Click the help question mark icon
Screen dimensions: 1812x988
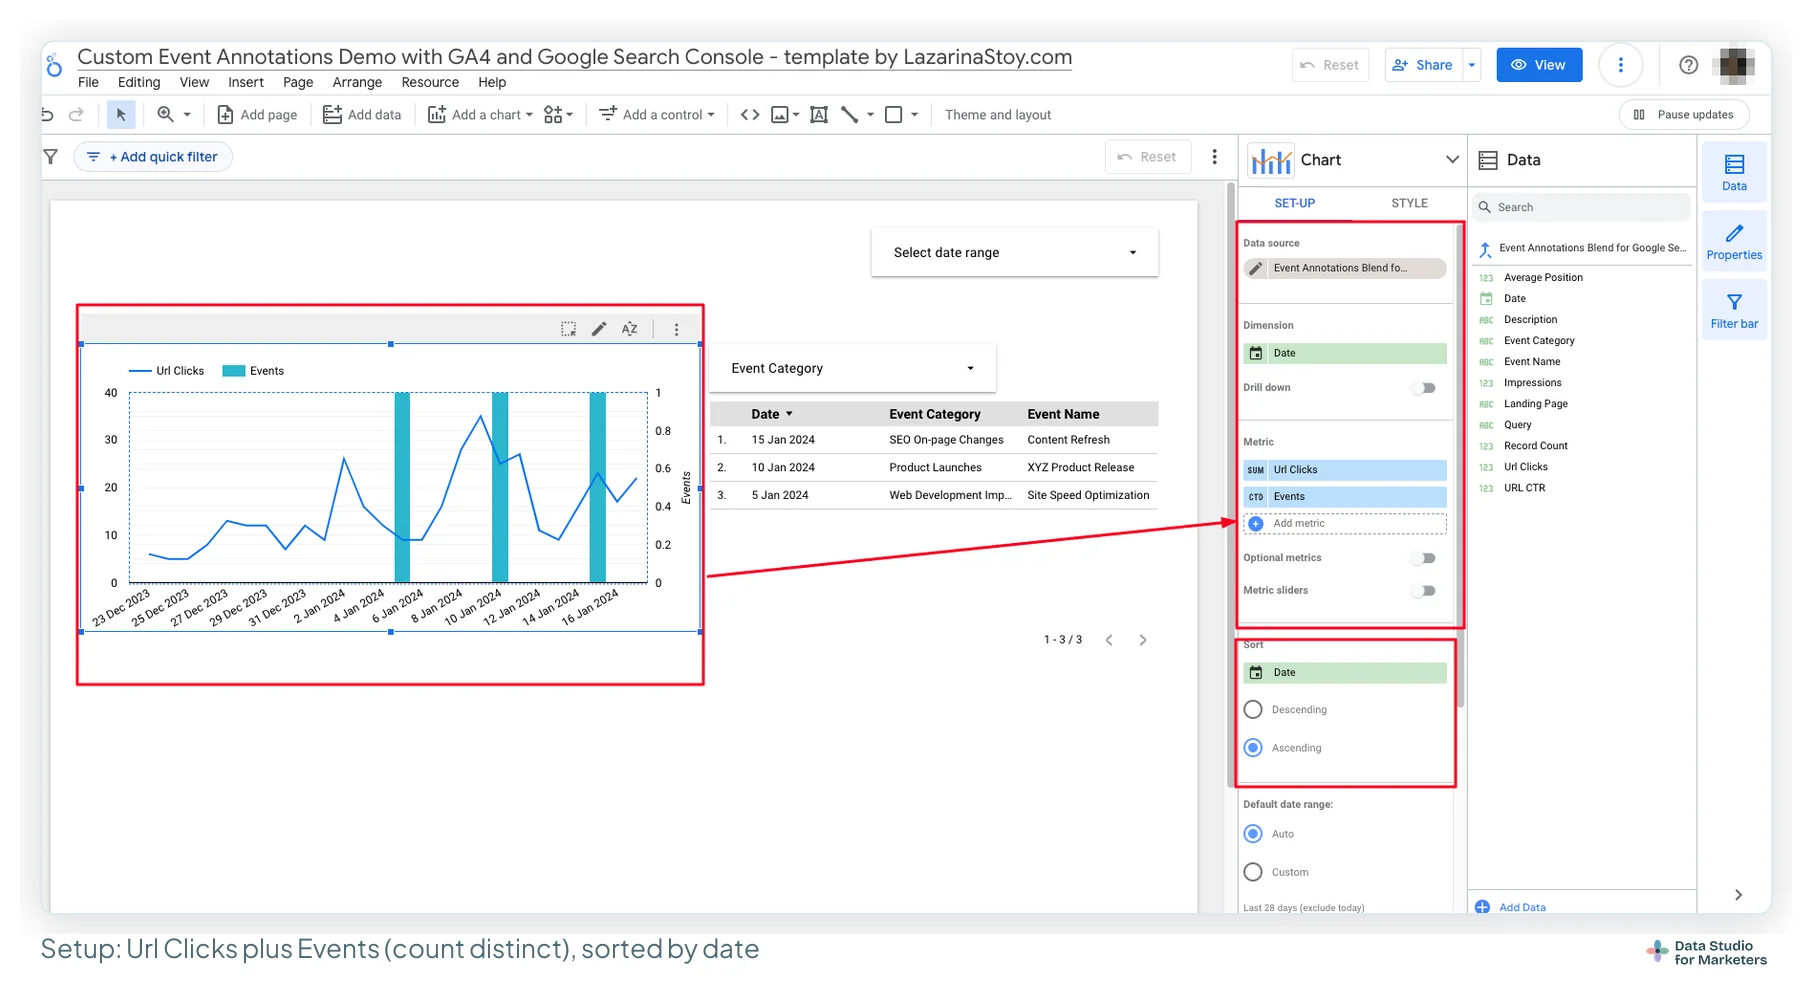click(x=1689, y=65)
